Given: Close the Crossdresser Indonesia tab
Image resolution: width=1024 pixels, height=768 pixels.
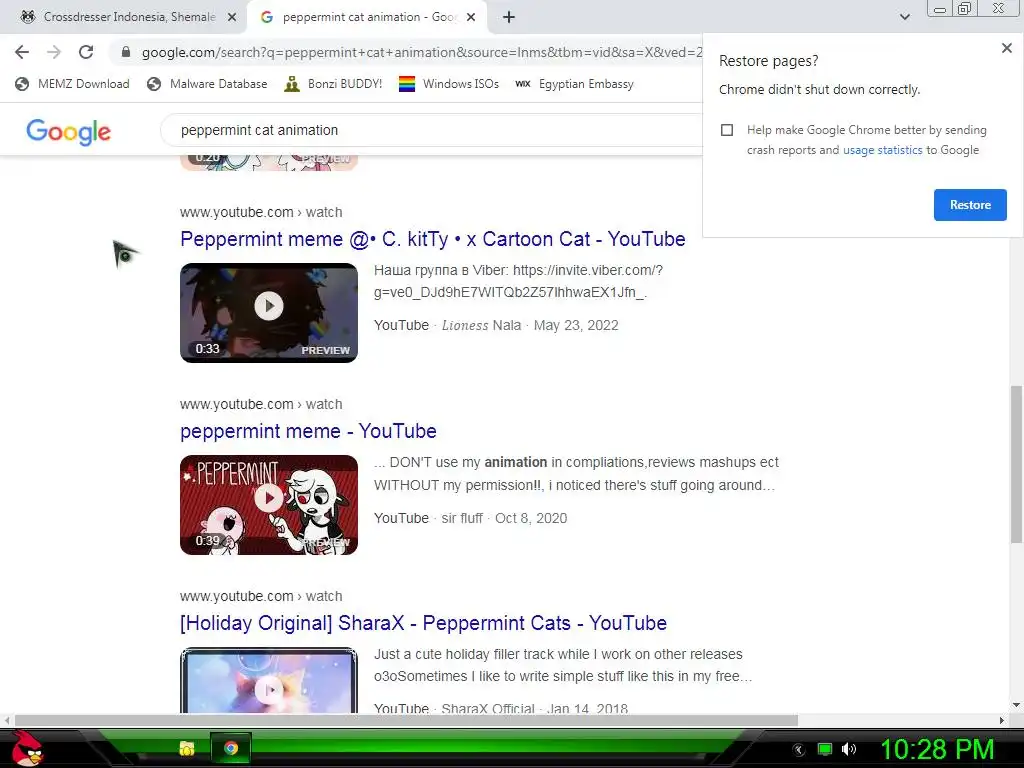Looking at the screenshot, I should click(x=232, y=17).
